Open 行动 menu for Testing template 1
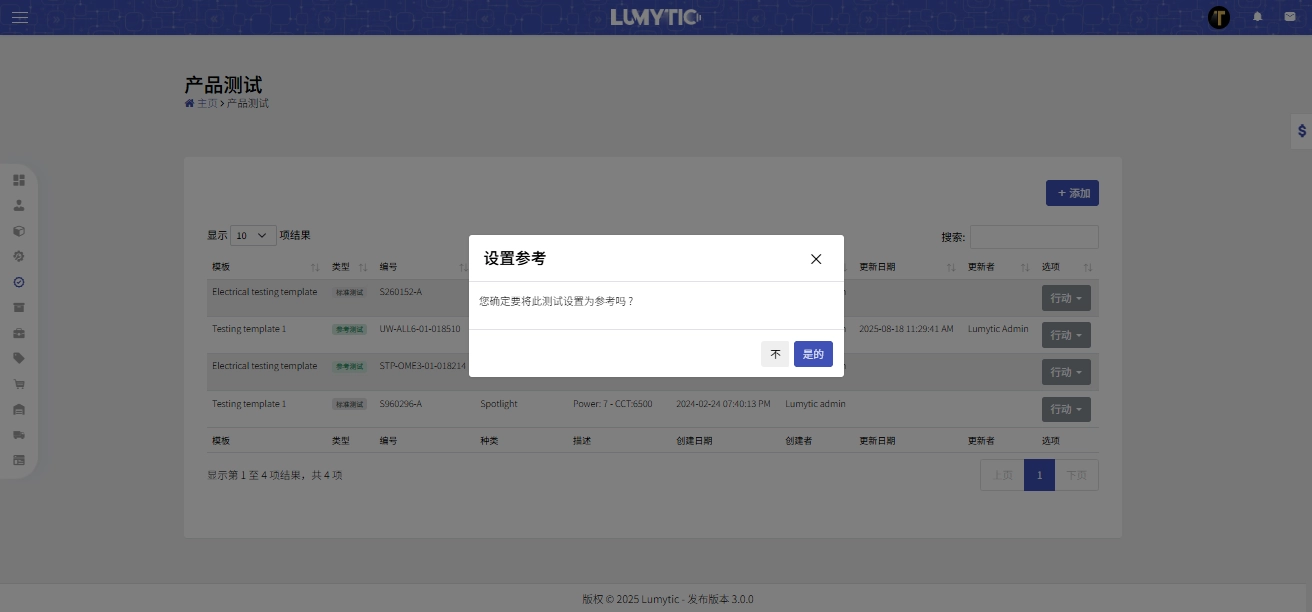The width and height of the screenshot is (1312, 612). [1066, 335]
